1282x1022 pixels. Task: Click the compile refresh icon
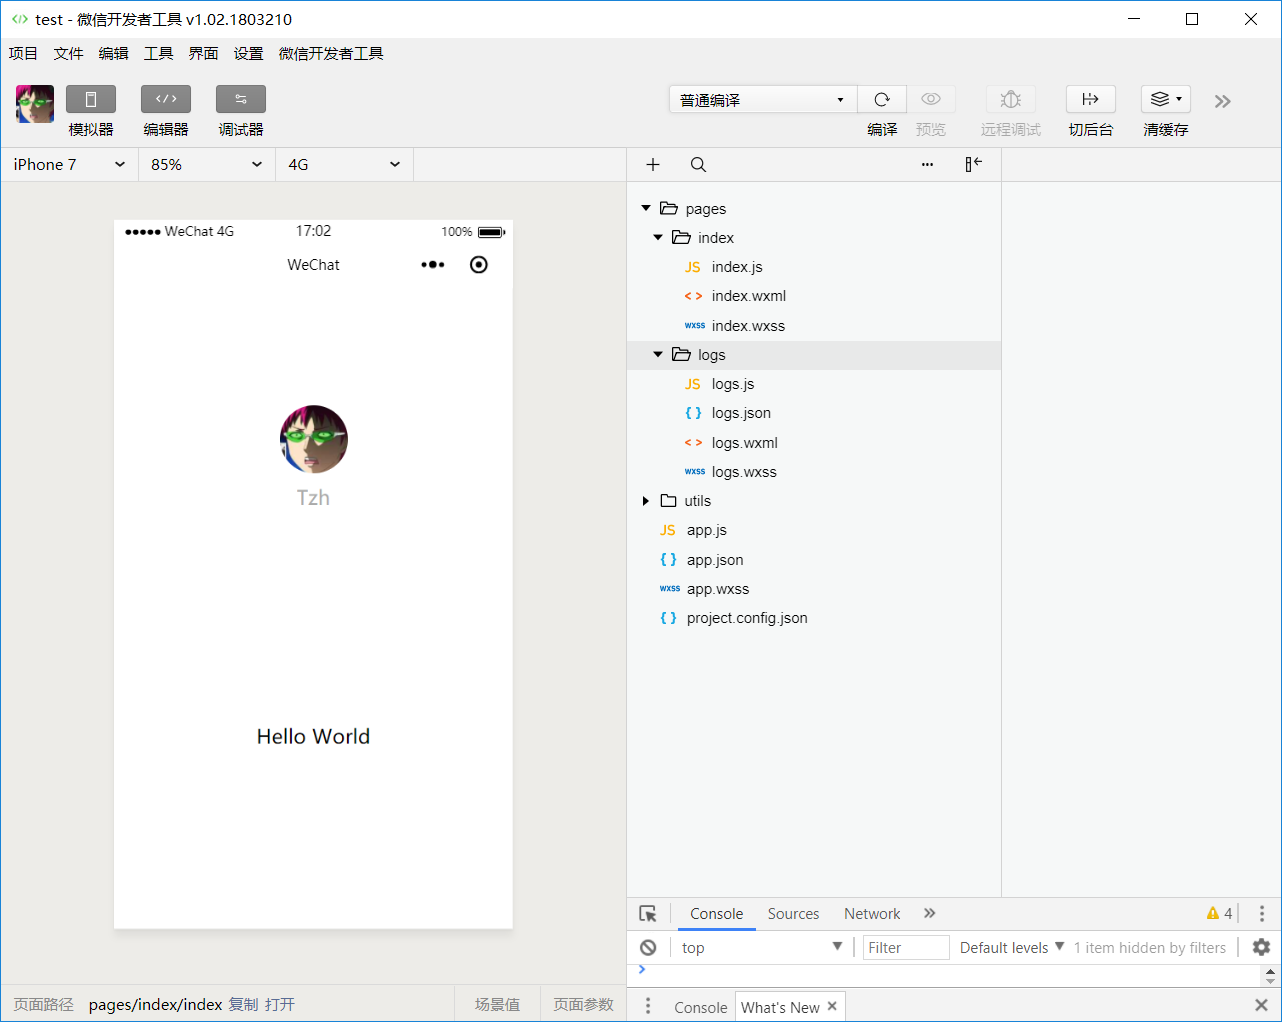pyautogui.click(x=882, y=99)
